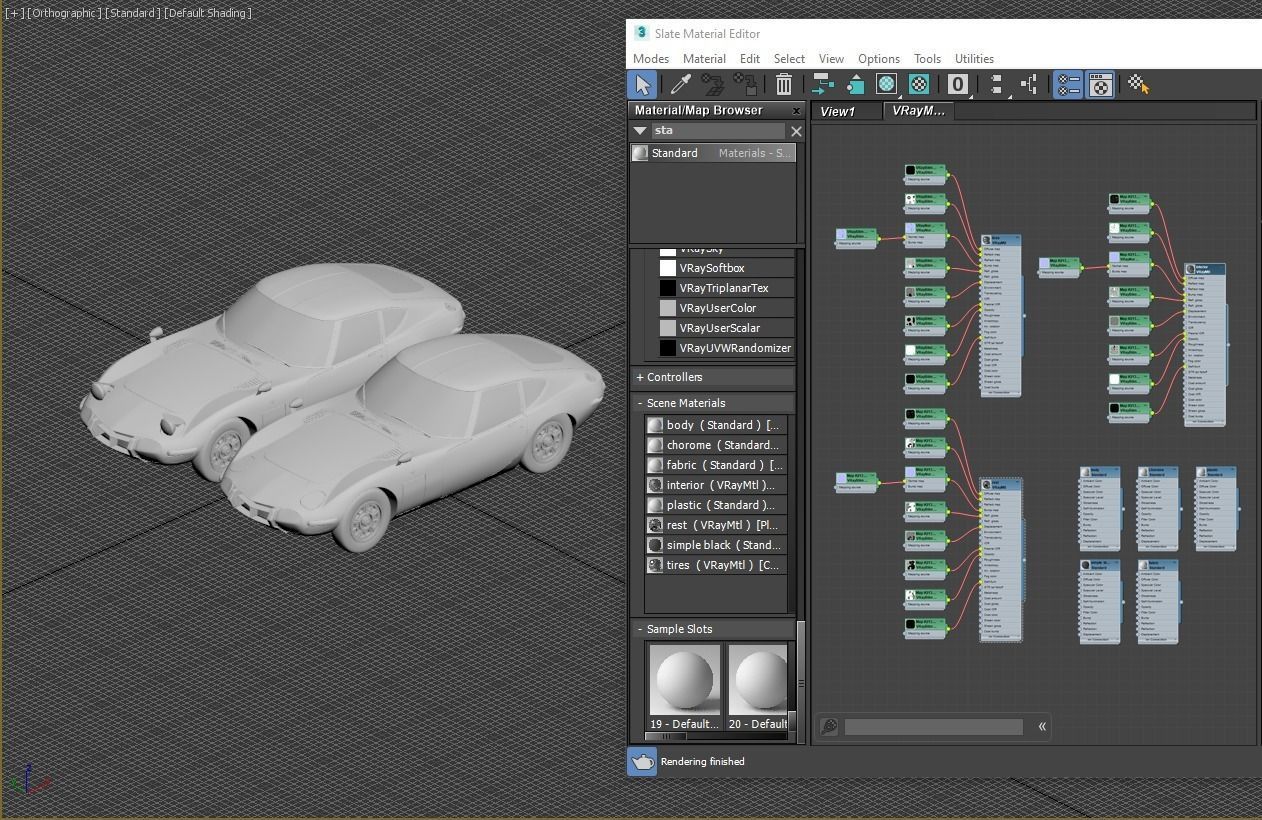Open the Select menu
Viewport: 1262px width, 820px height.
[789, 59]
